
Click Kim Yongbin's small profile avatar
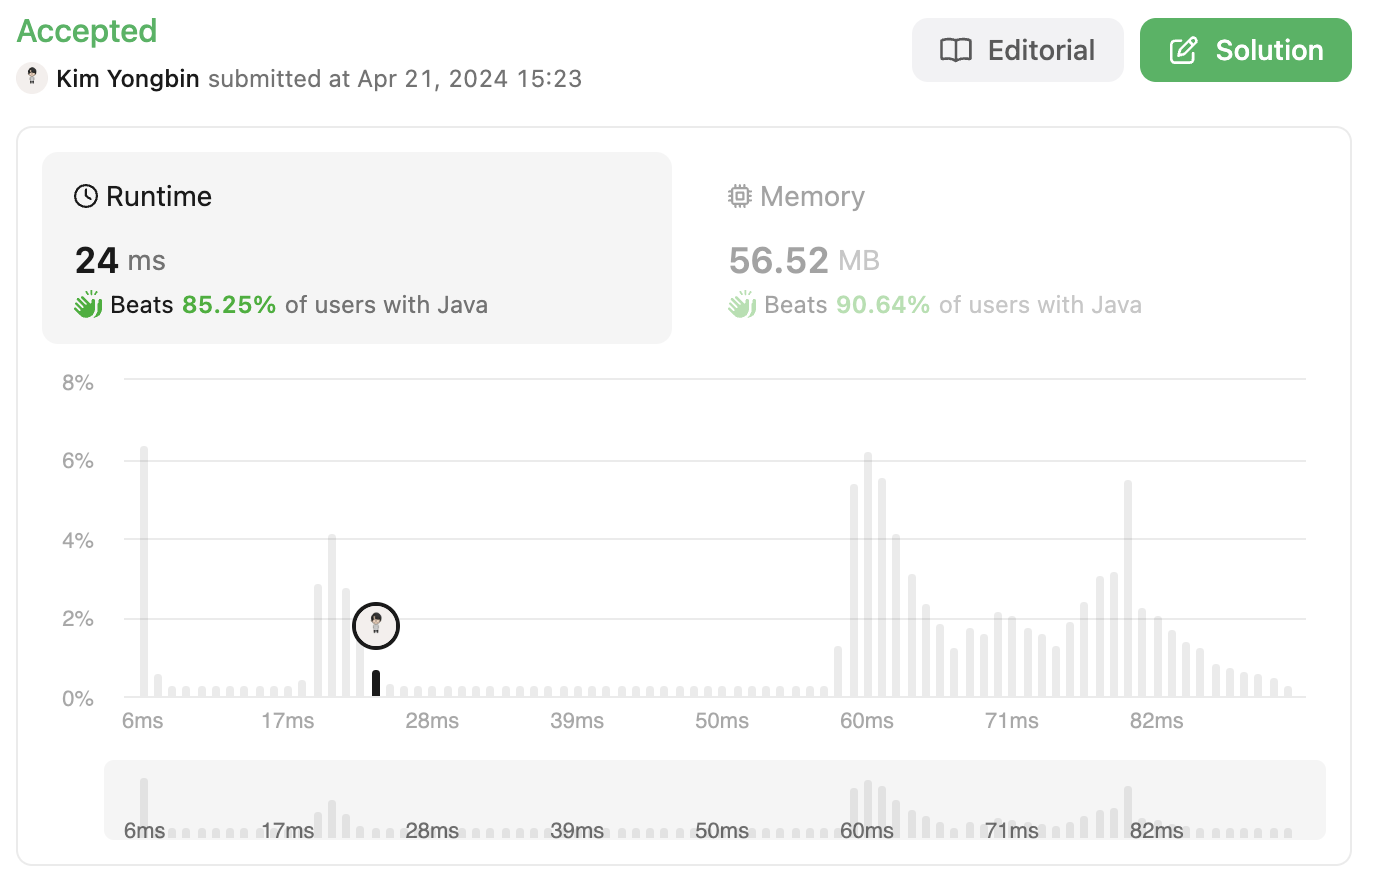coord(32,78)
